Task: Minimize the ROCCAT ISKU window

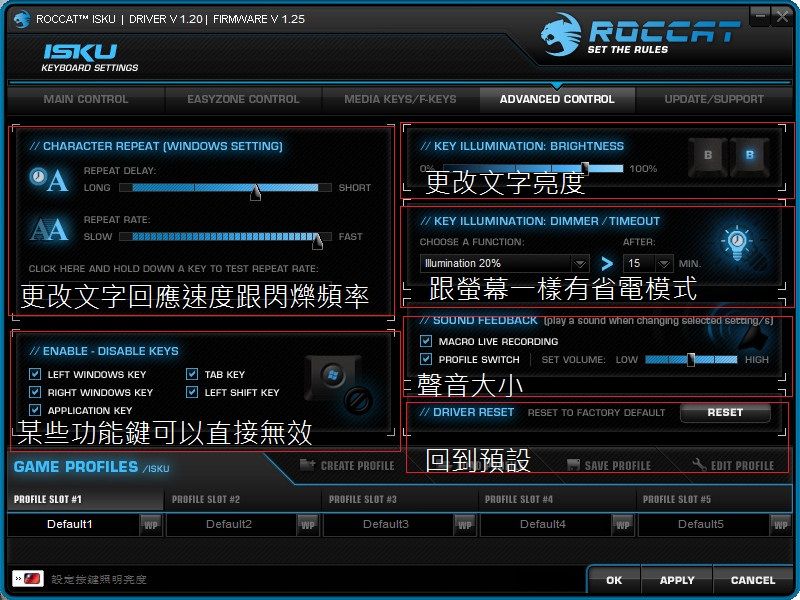Action: [760, 16]
